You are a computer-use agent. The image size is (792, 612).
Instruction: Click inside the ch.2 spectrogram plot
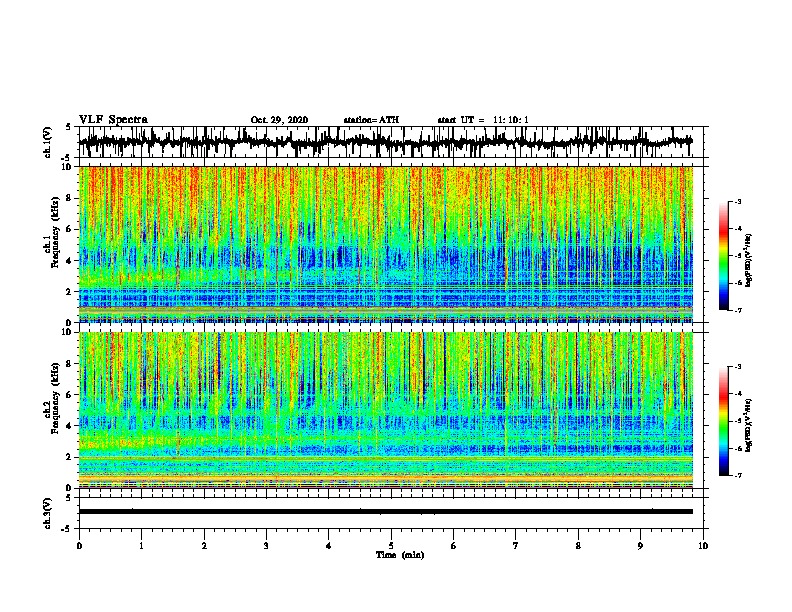coord(386,410)
